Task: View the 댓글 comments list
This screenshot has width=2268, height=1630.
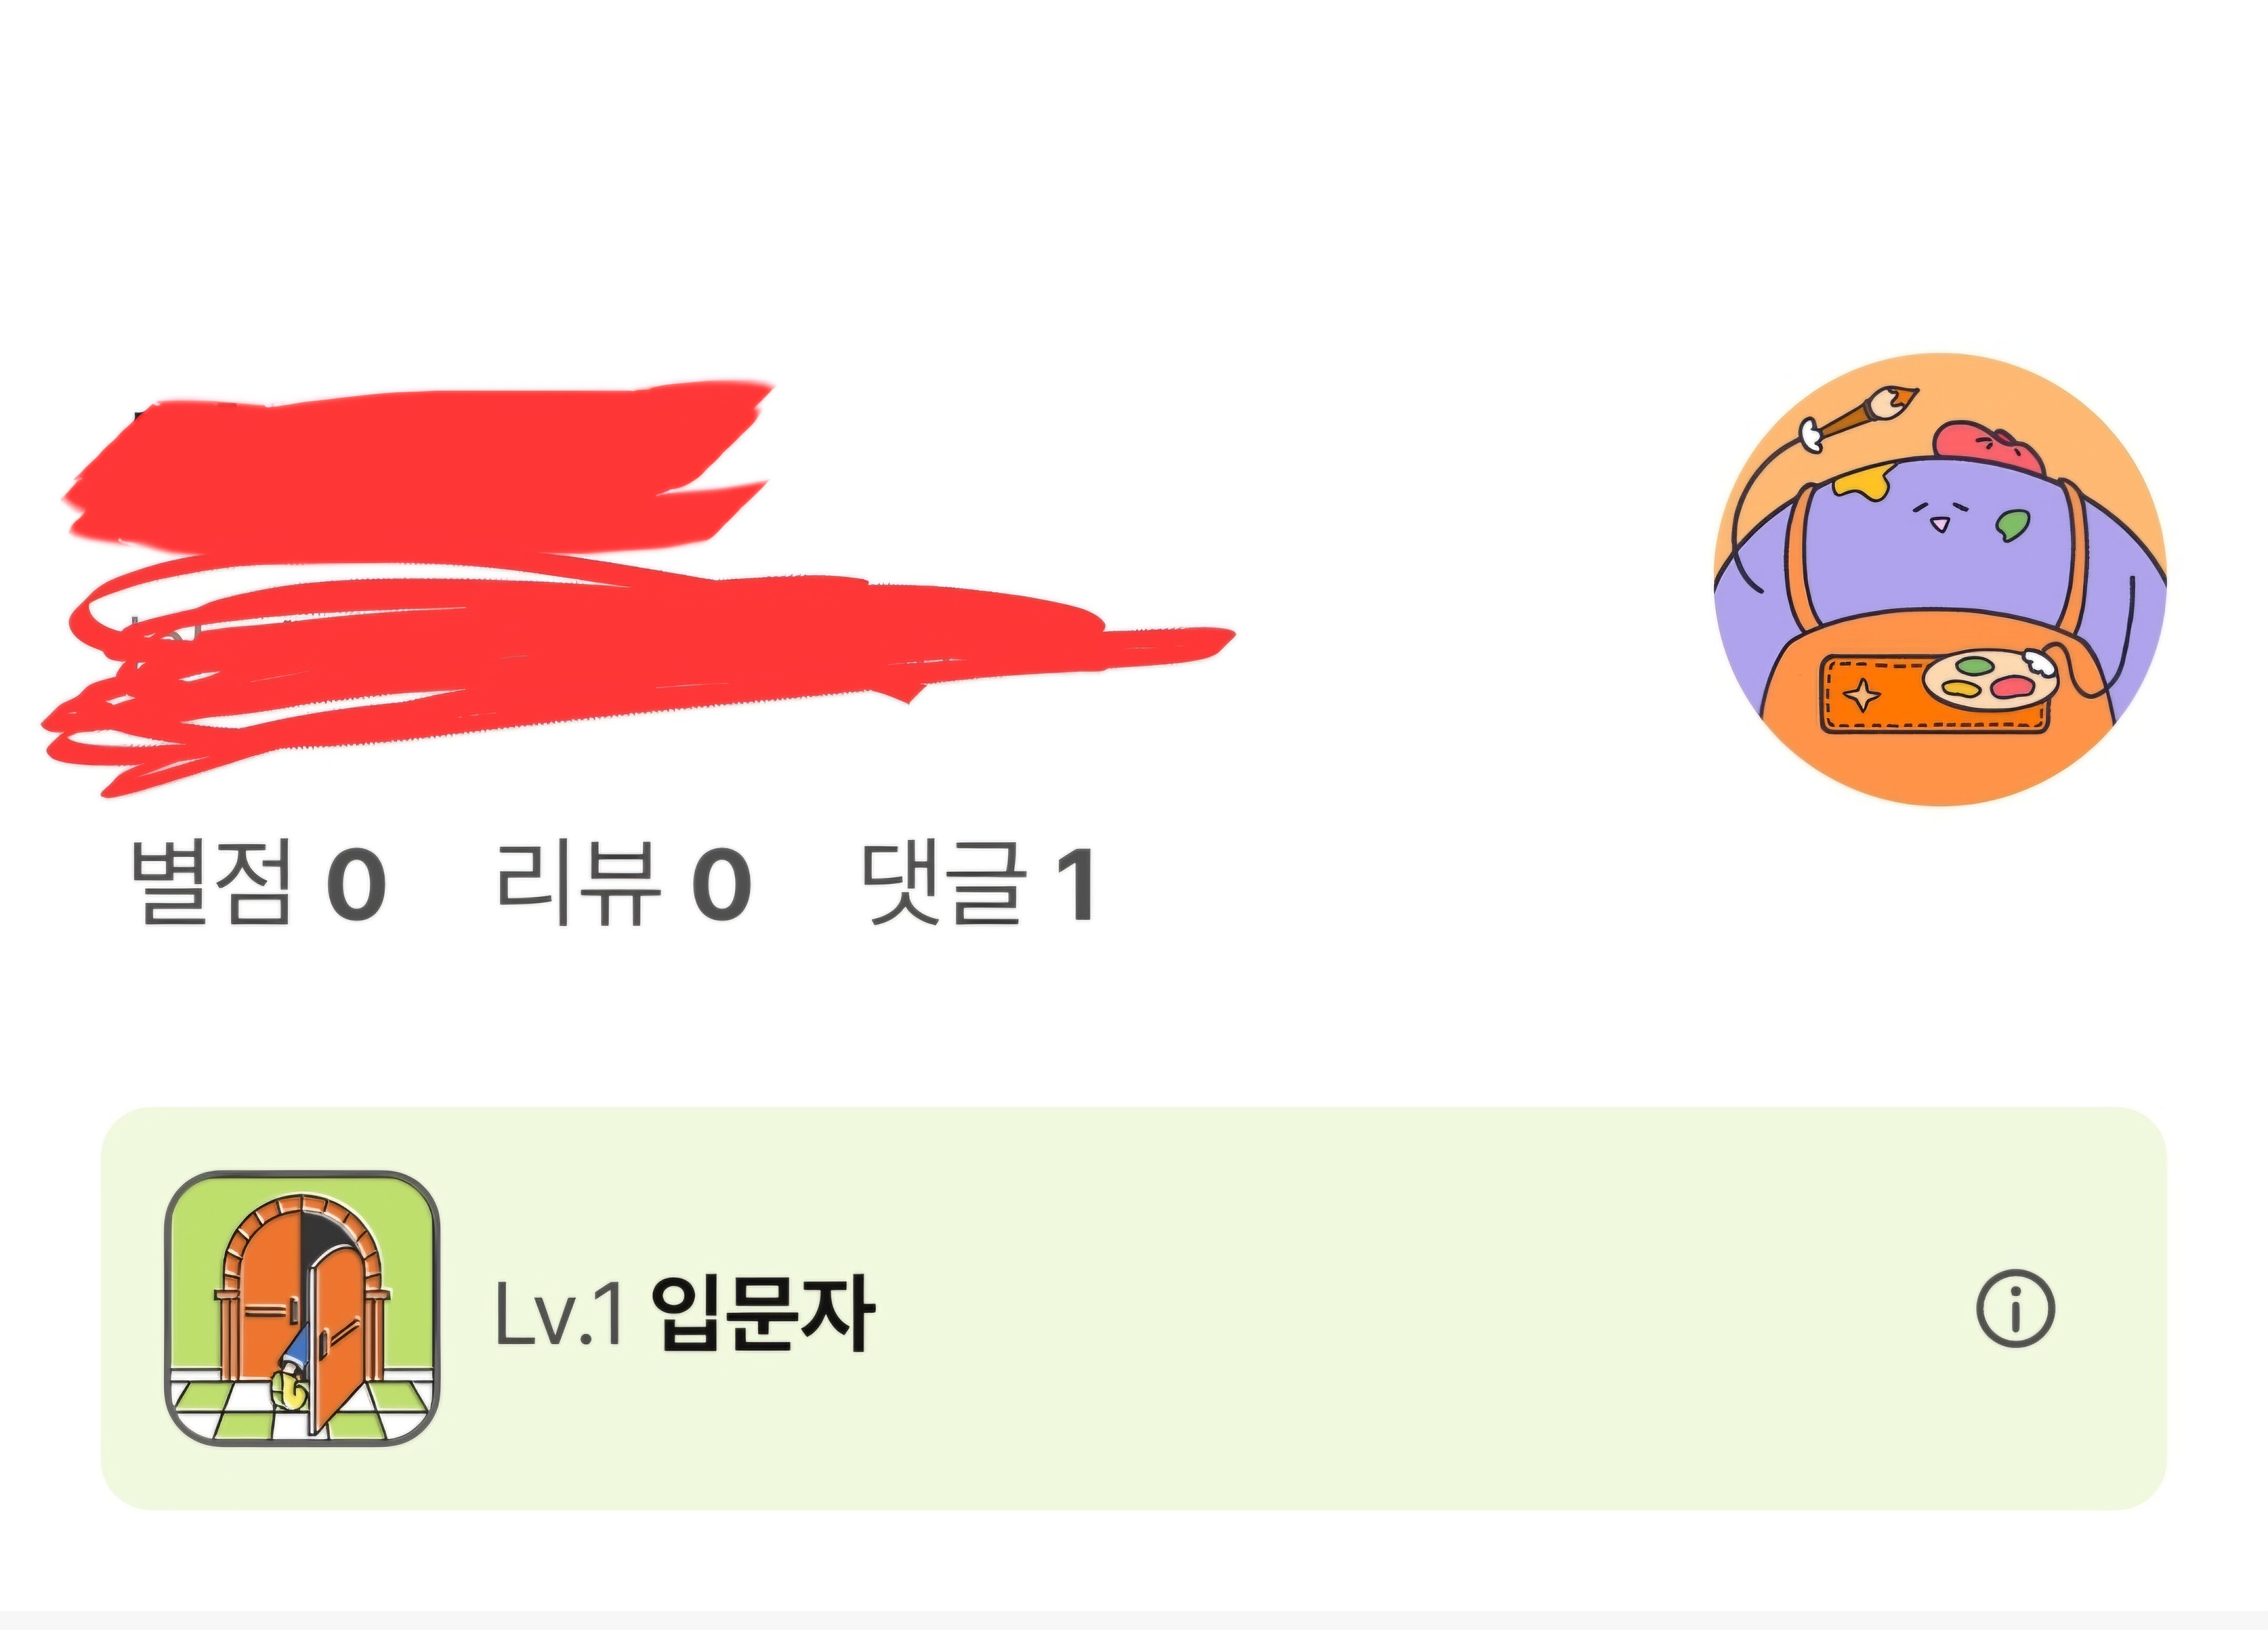Action: coord(978,883)
